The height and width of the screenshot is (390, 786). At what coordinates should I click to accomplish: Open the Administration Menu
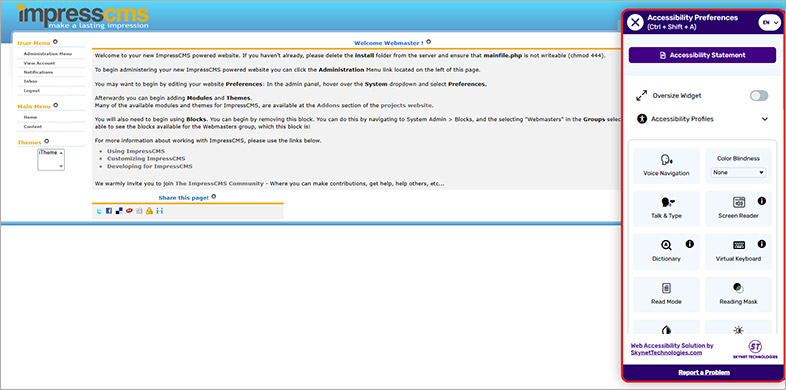(x=48, y=54)
